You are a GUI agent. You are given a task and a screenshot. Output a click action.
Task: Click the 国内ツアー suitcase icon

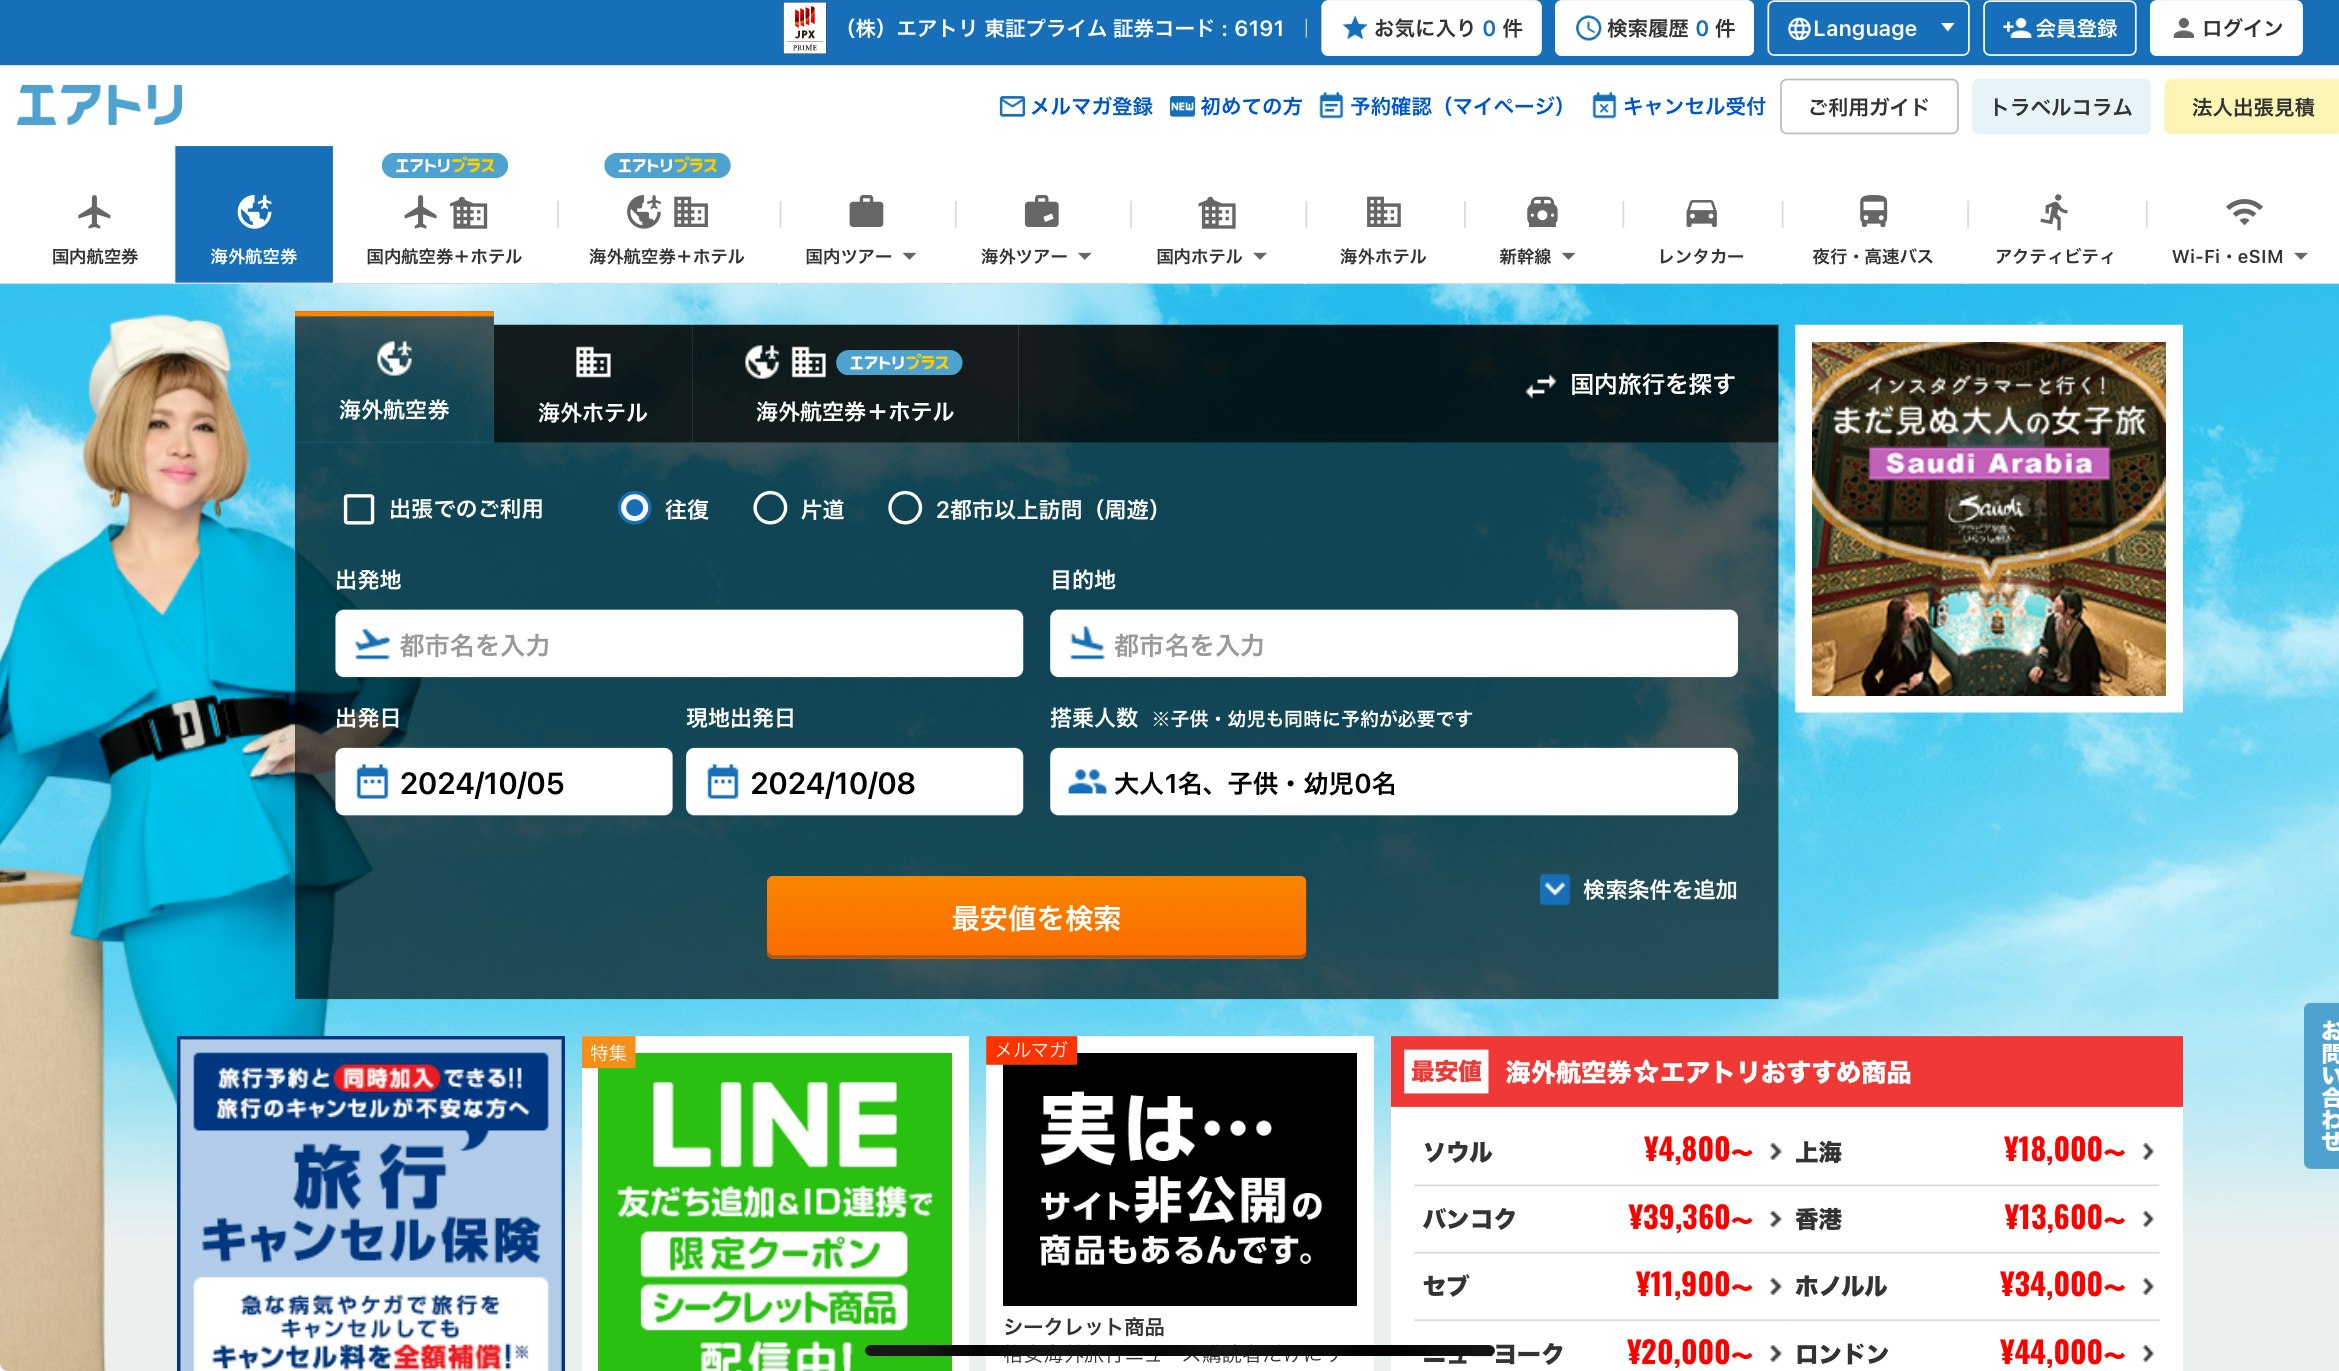[866, 212]
